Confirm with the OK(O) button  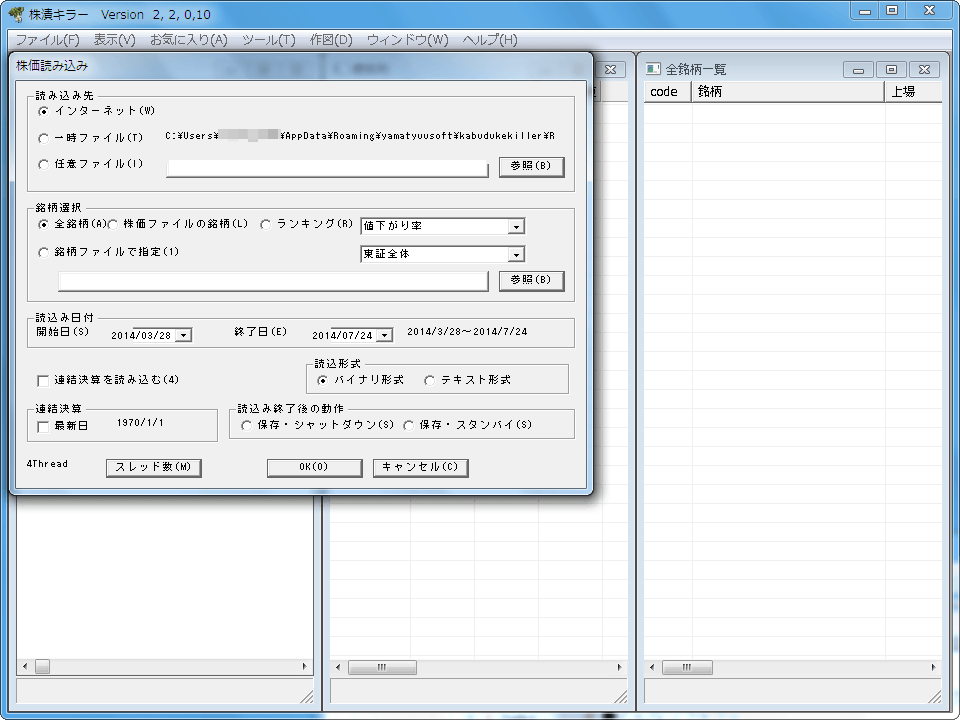[x=314, y=468]
